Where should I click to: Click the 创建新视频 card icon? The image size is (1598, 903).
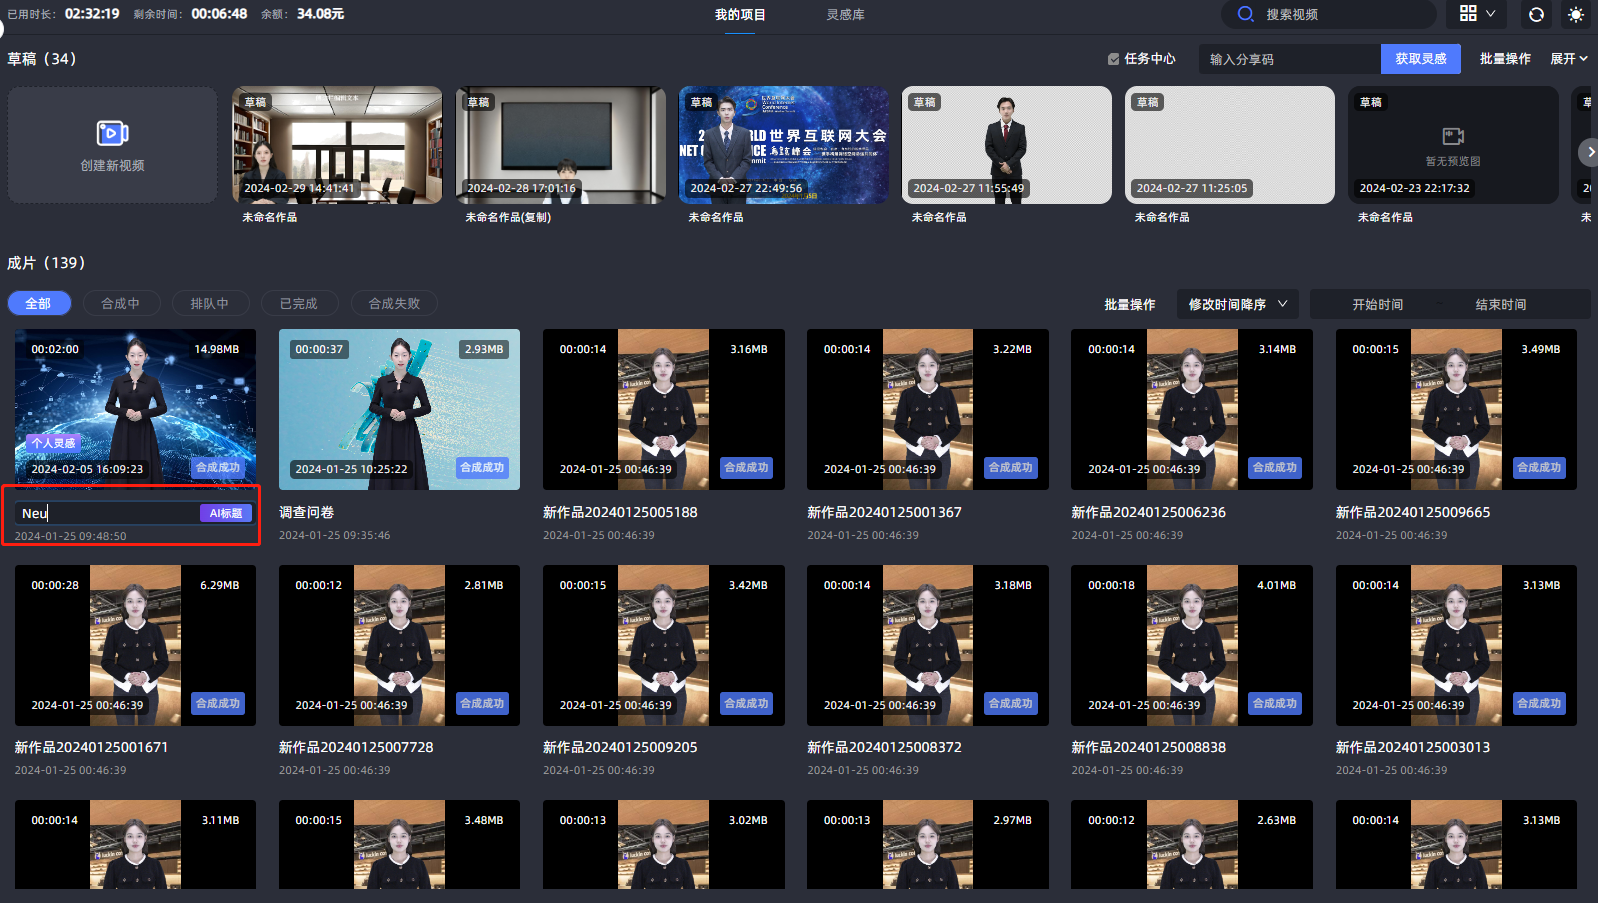pos(112,133)
